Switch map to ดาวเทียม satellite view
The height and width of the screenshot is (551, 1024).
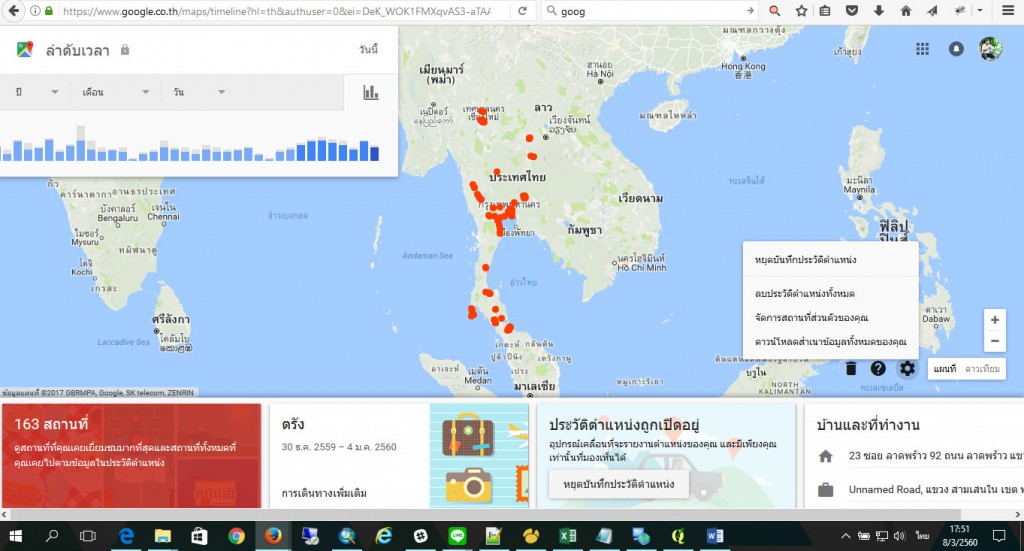(x=983, y=369)
